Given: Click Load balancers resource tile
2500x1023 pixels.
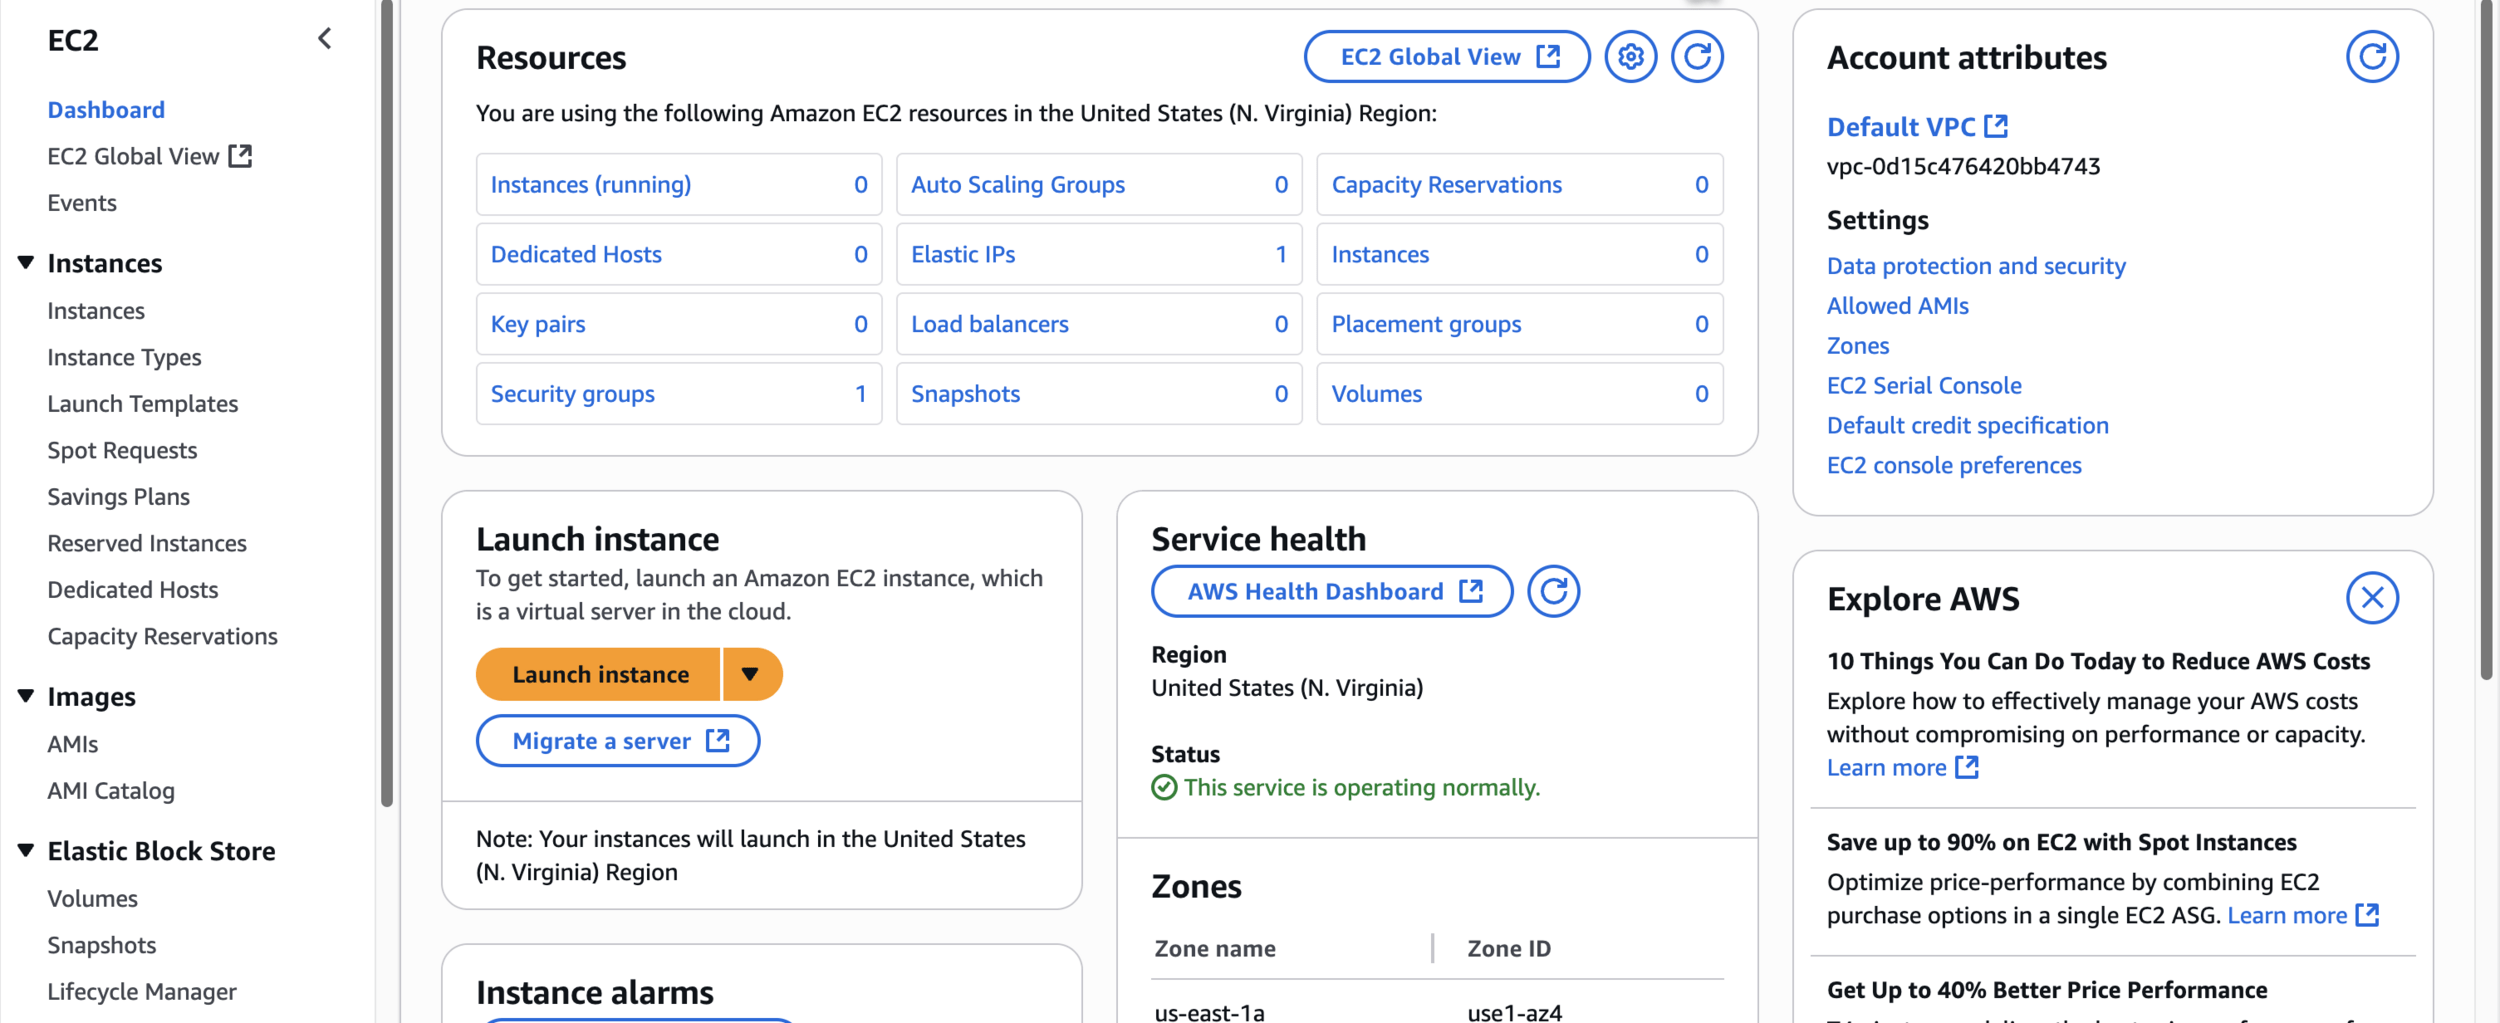Looking at the screenshot, I should point(1099,324).
